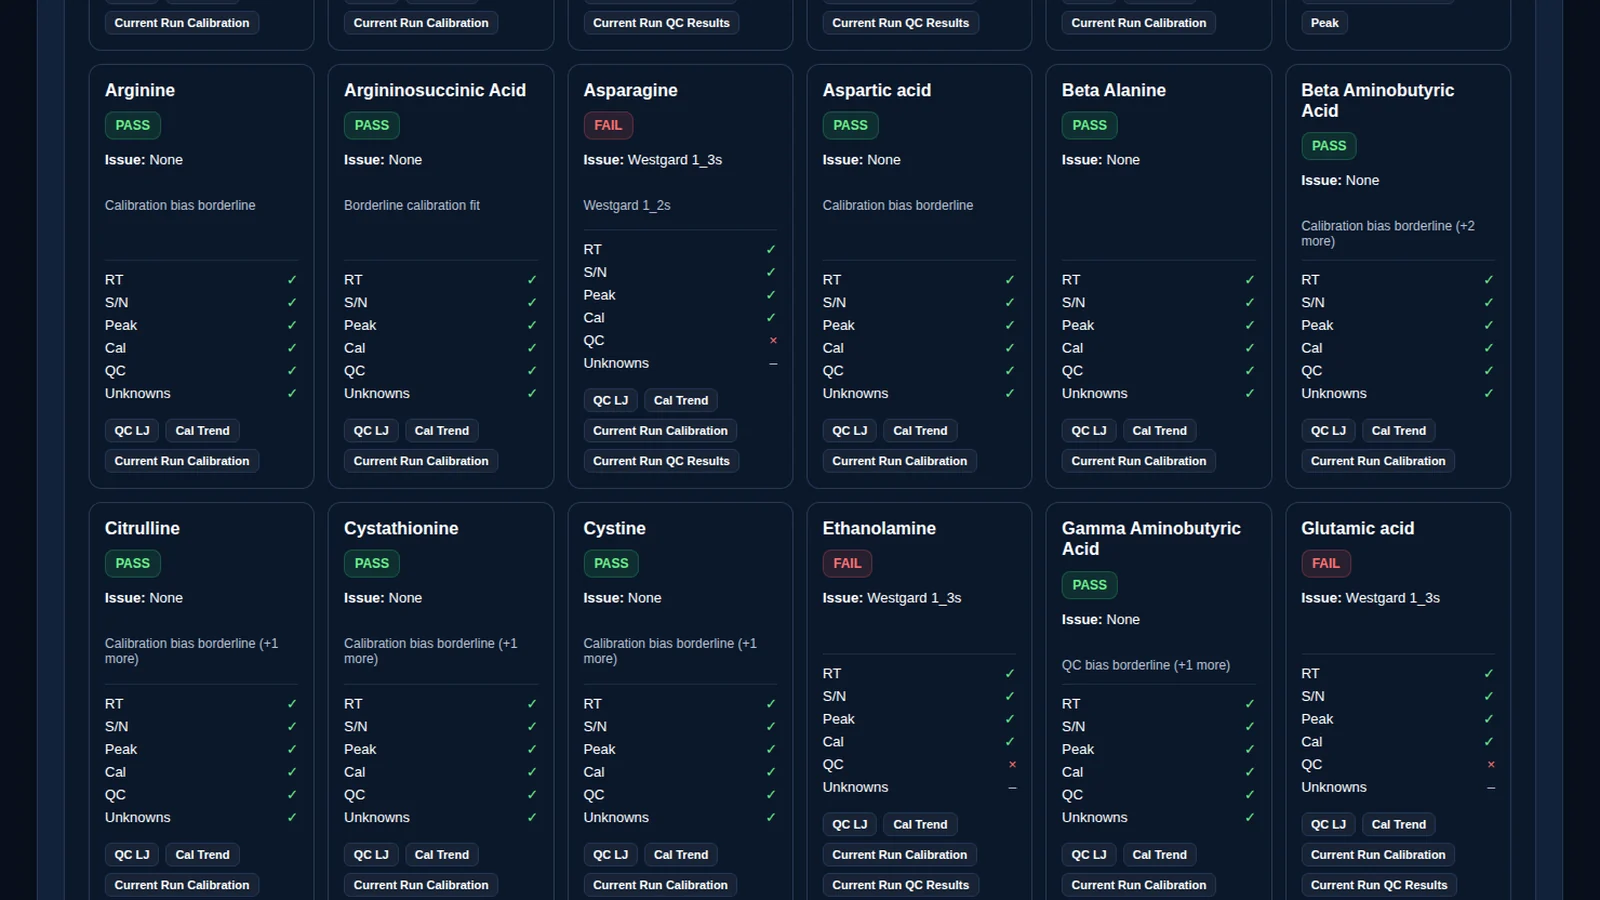
Task: Click 'Westgard 1_2s' note on Asparagine card
Action: coord(627,205)
